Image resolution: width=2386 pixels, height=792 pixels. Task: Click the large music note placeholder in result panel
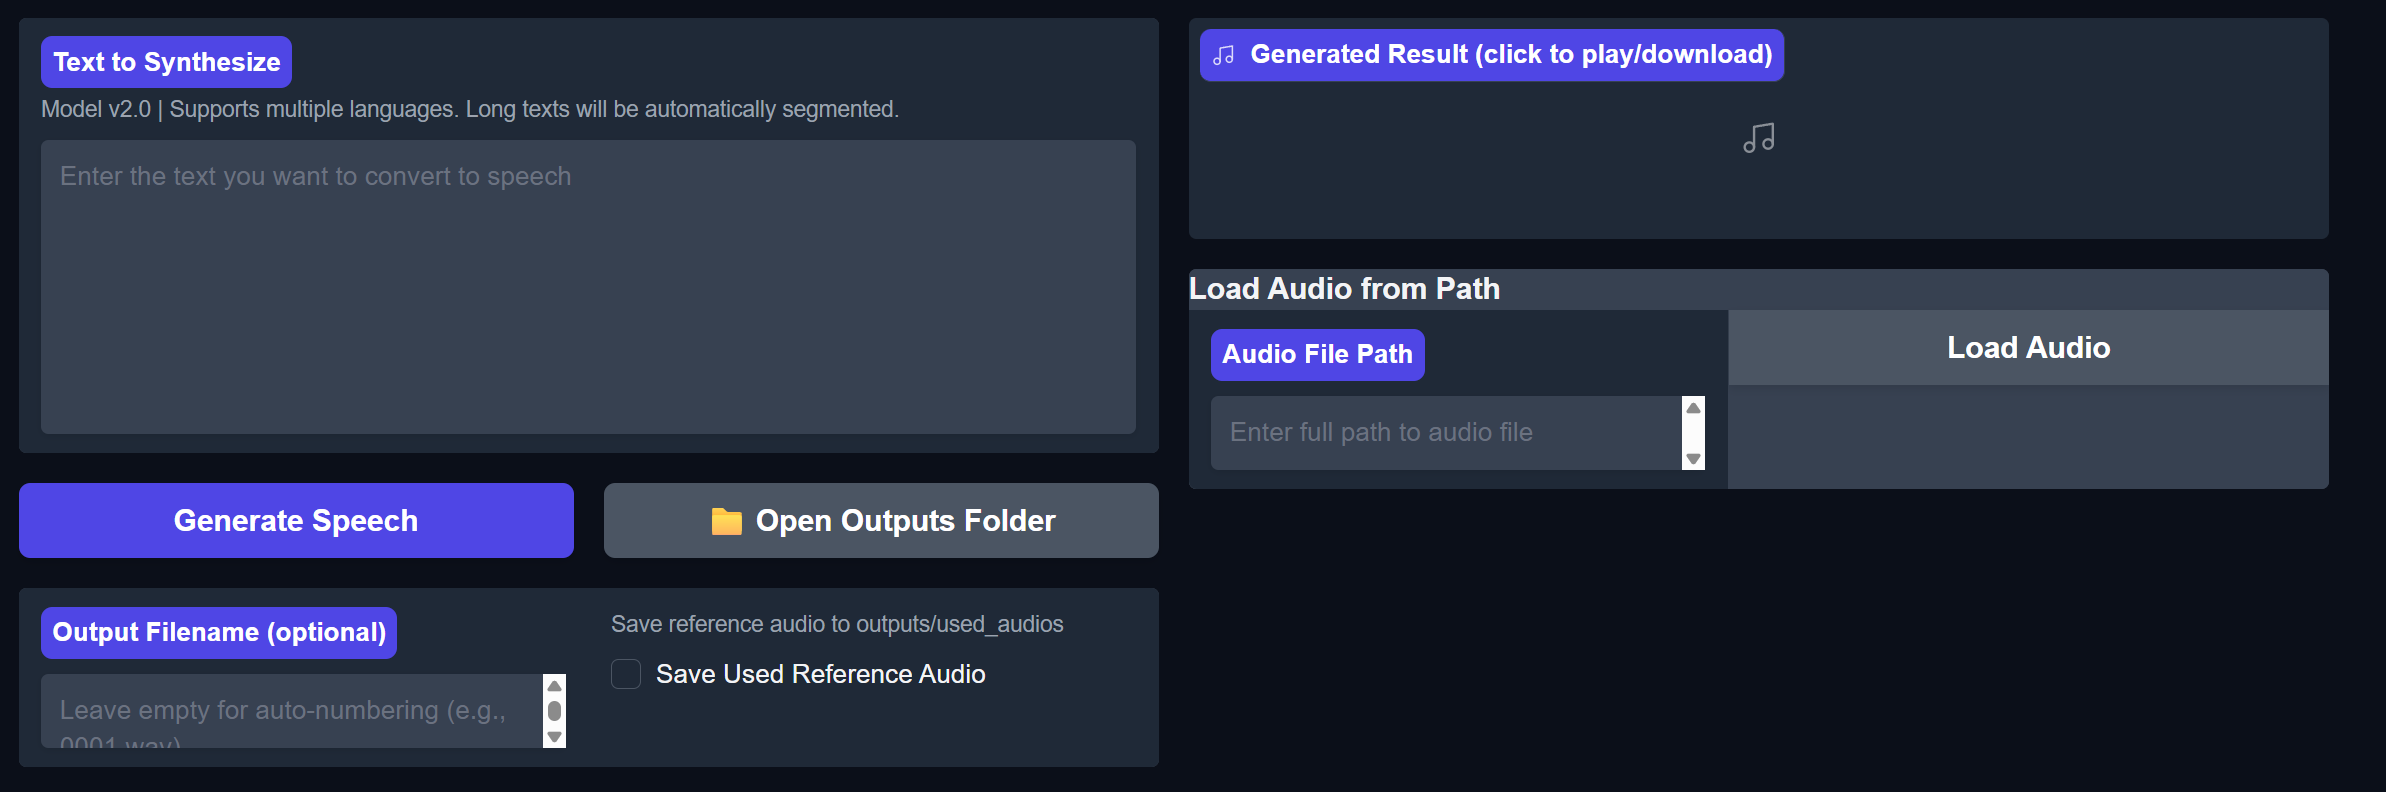(x=1758, y=138)
